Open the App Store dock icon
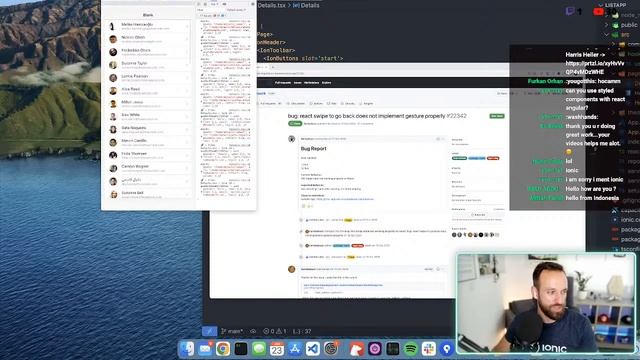 pyautogui.click(x=295, y=349)
